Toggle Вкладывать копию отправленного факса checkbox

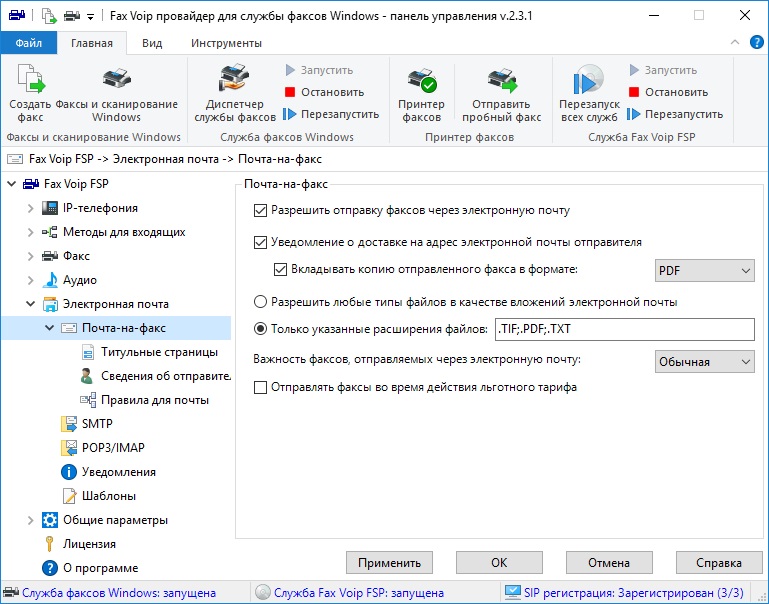point(281,269)
